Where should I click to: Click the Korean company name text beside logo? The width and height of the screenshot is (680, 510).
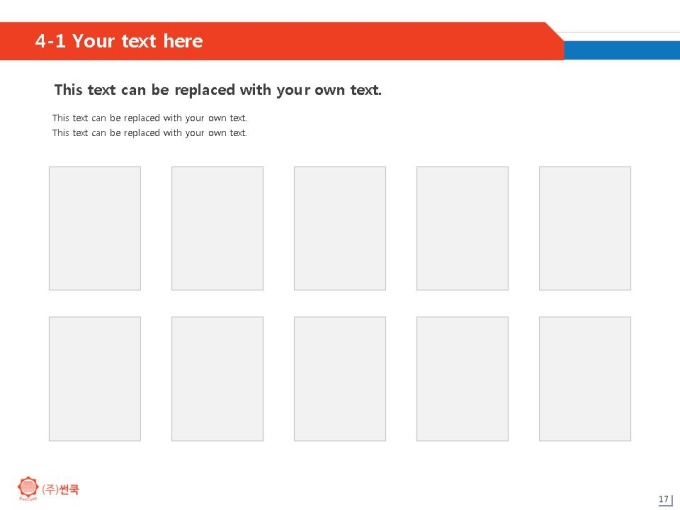(x=60, y=489)
